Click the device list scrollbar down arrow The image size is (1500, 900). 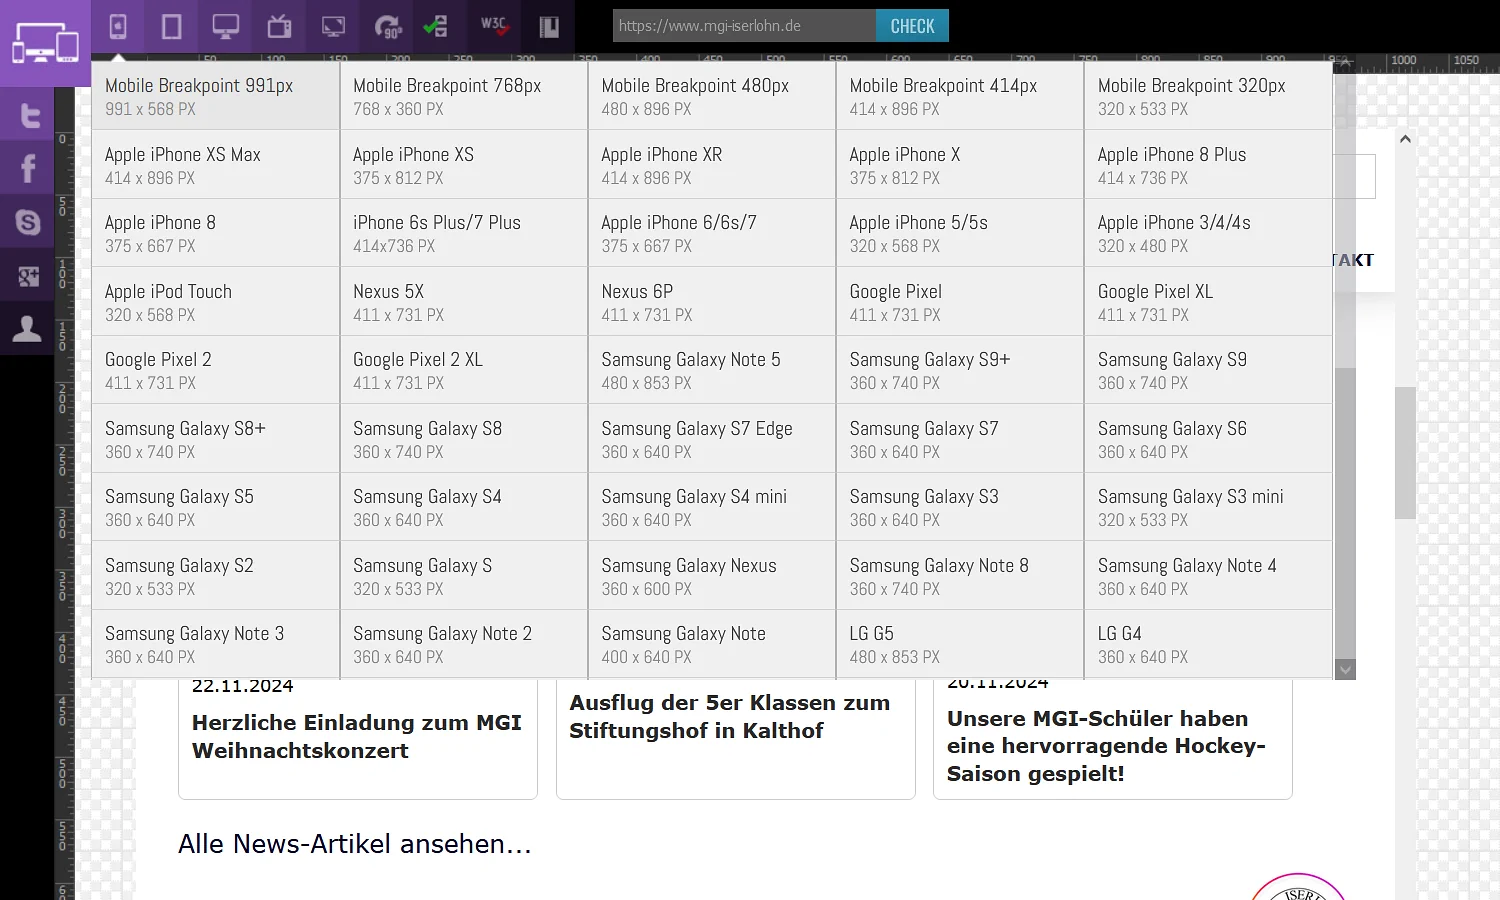pyautogui.click(x=1345, y=670)
